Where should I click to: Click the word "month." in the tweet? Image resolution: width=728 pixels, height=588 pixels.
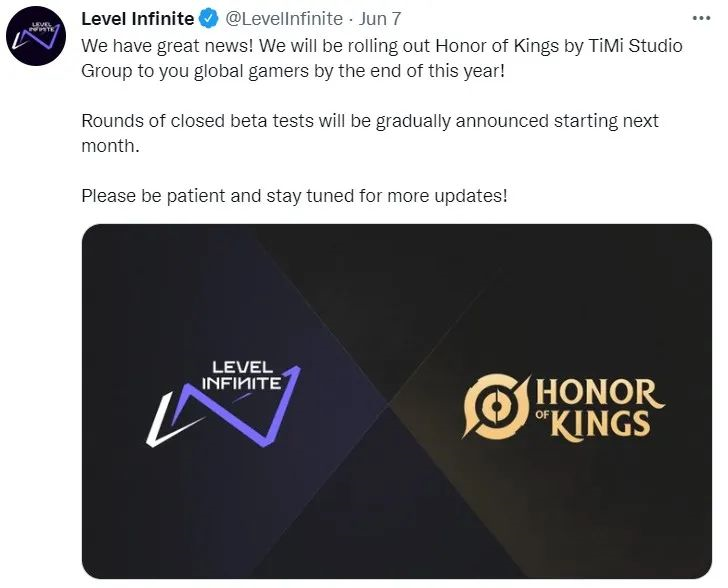click(110, 144)
